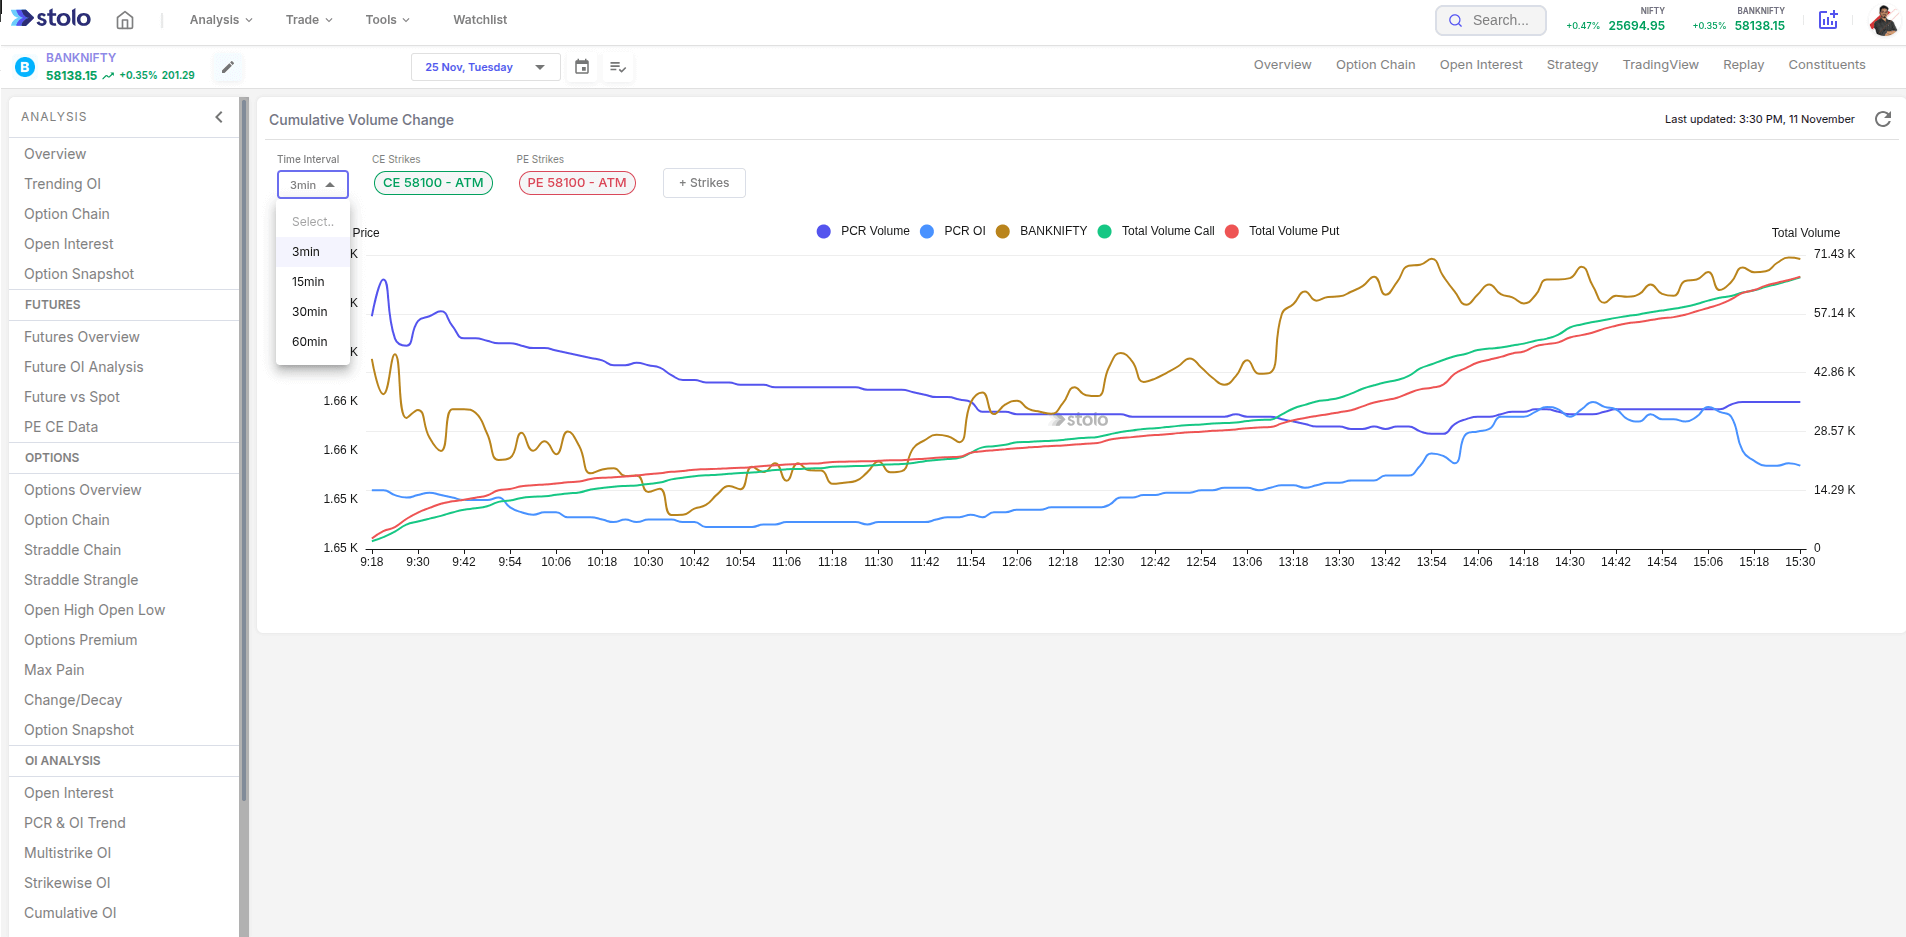Screen dimensions: 1906x937
Task: Switch to the Option Chain tab
Action: 1375,64
